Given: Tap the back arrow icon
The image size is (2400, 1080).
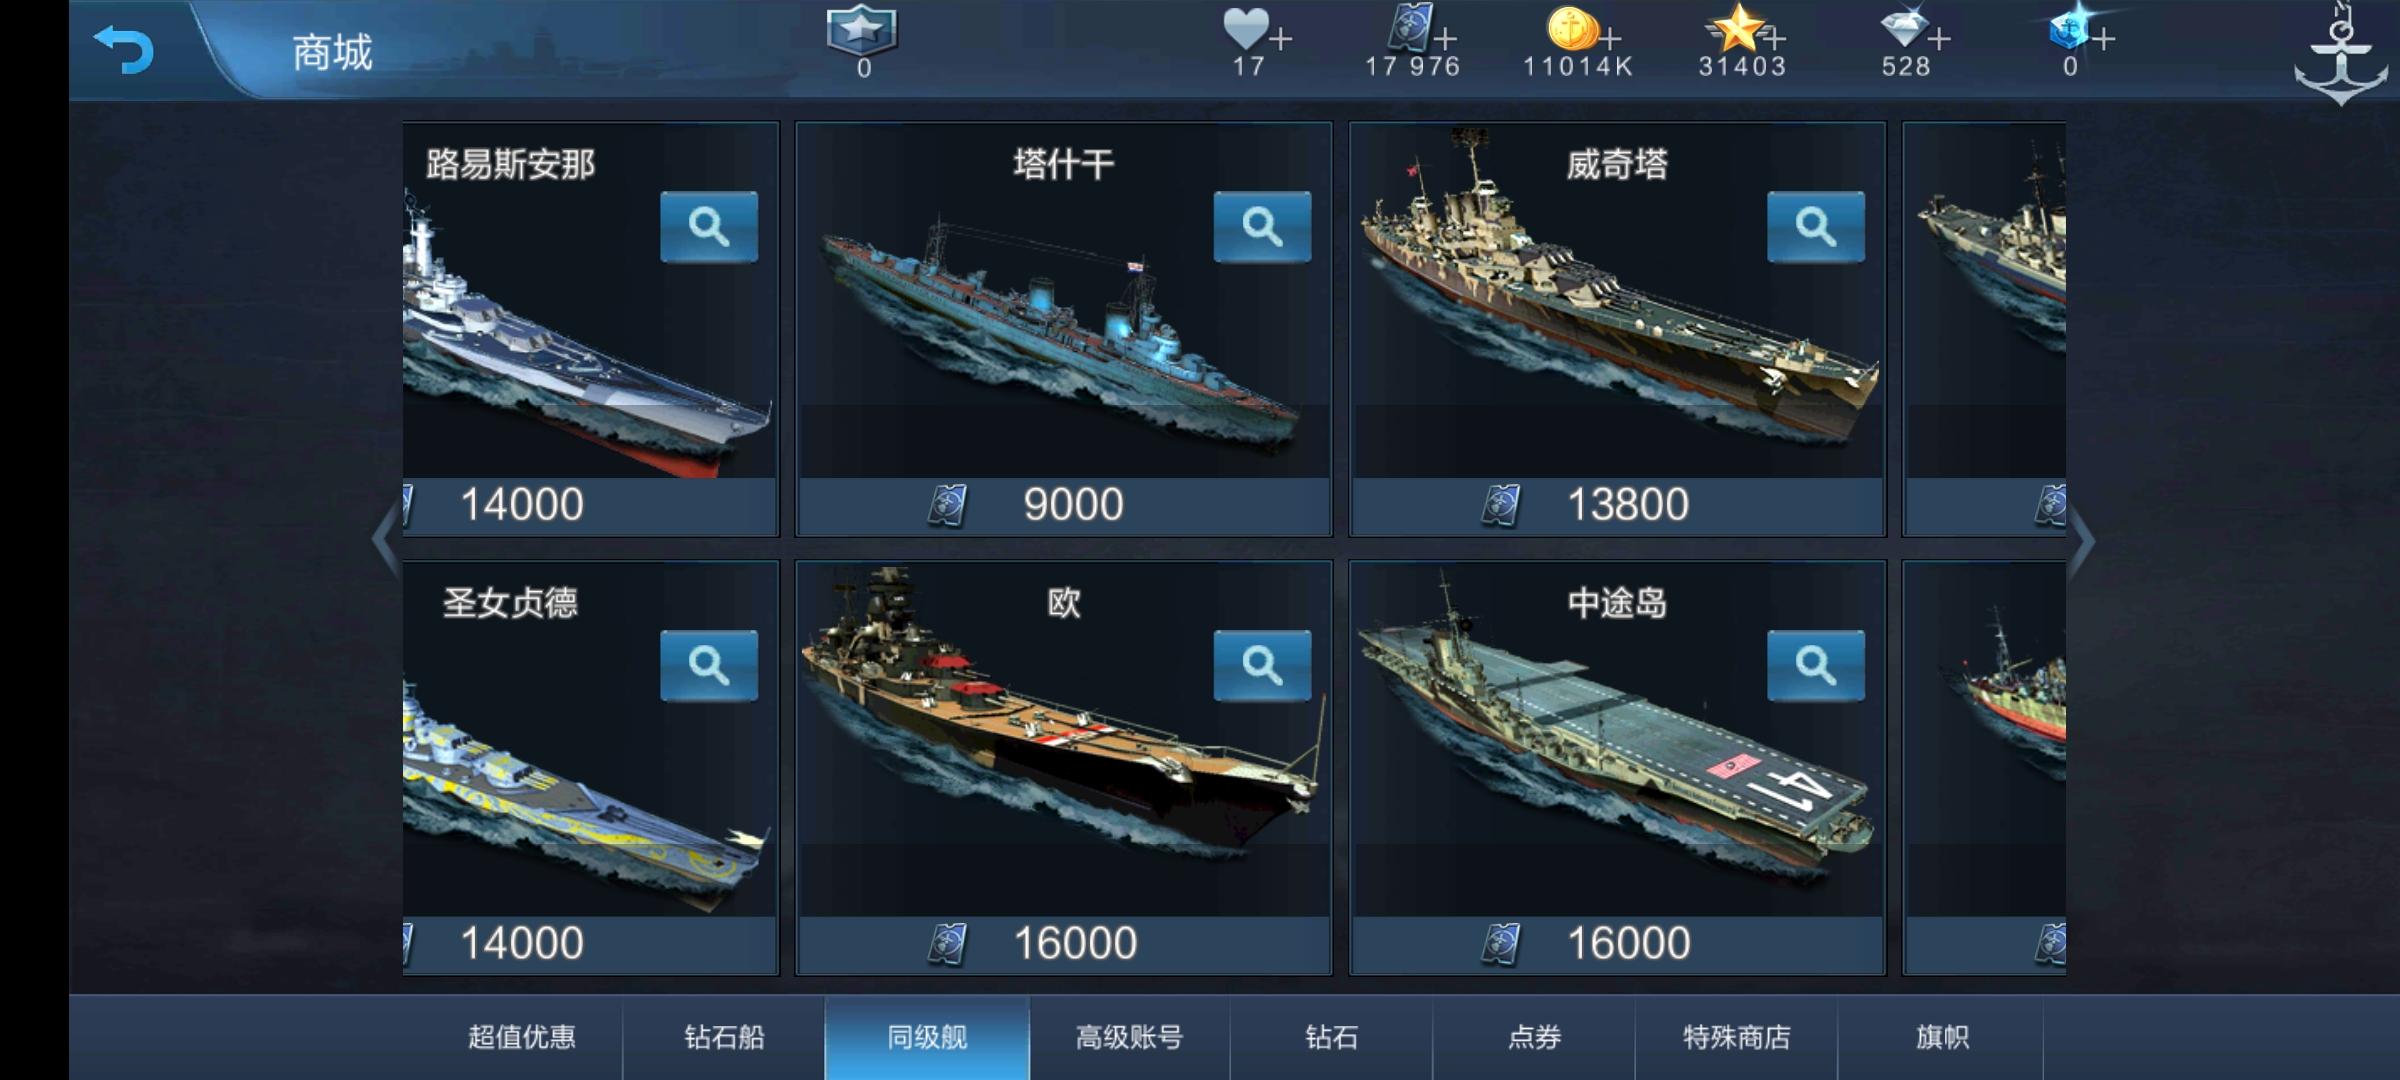Looking at the screenshot, I should tap(124, 50).
